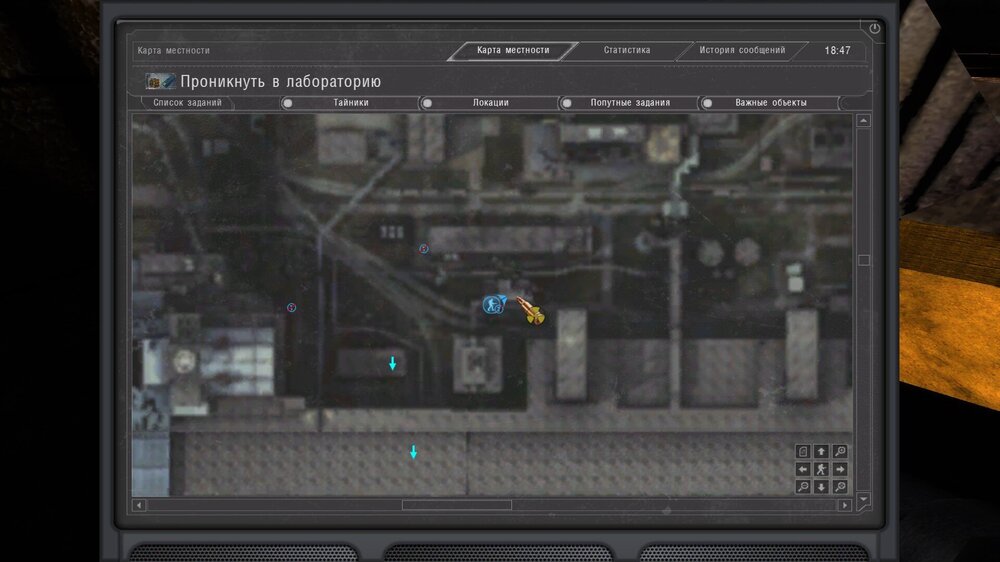The width and height of the screenshot is (1000, 562).
Task: Pan the map up with the arrow button
Action: (821, 451)
